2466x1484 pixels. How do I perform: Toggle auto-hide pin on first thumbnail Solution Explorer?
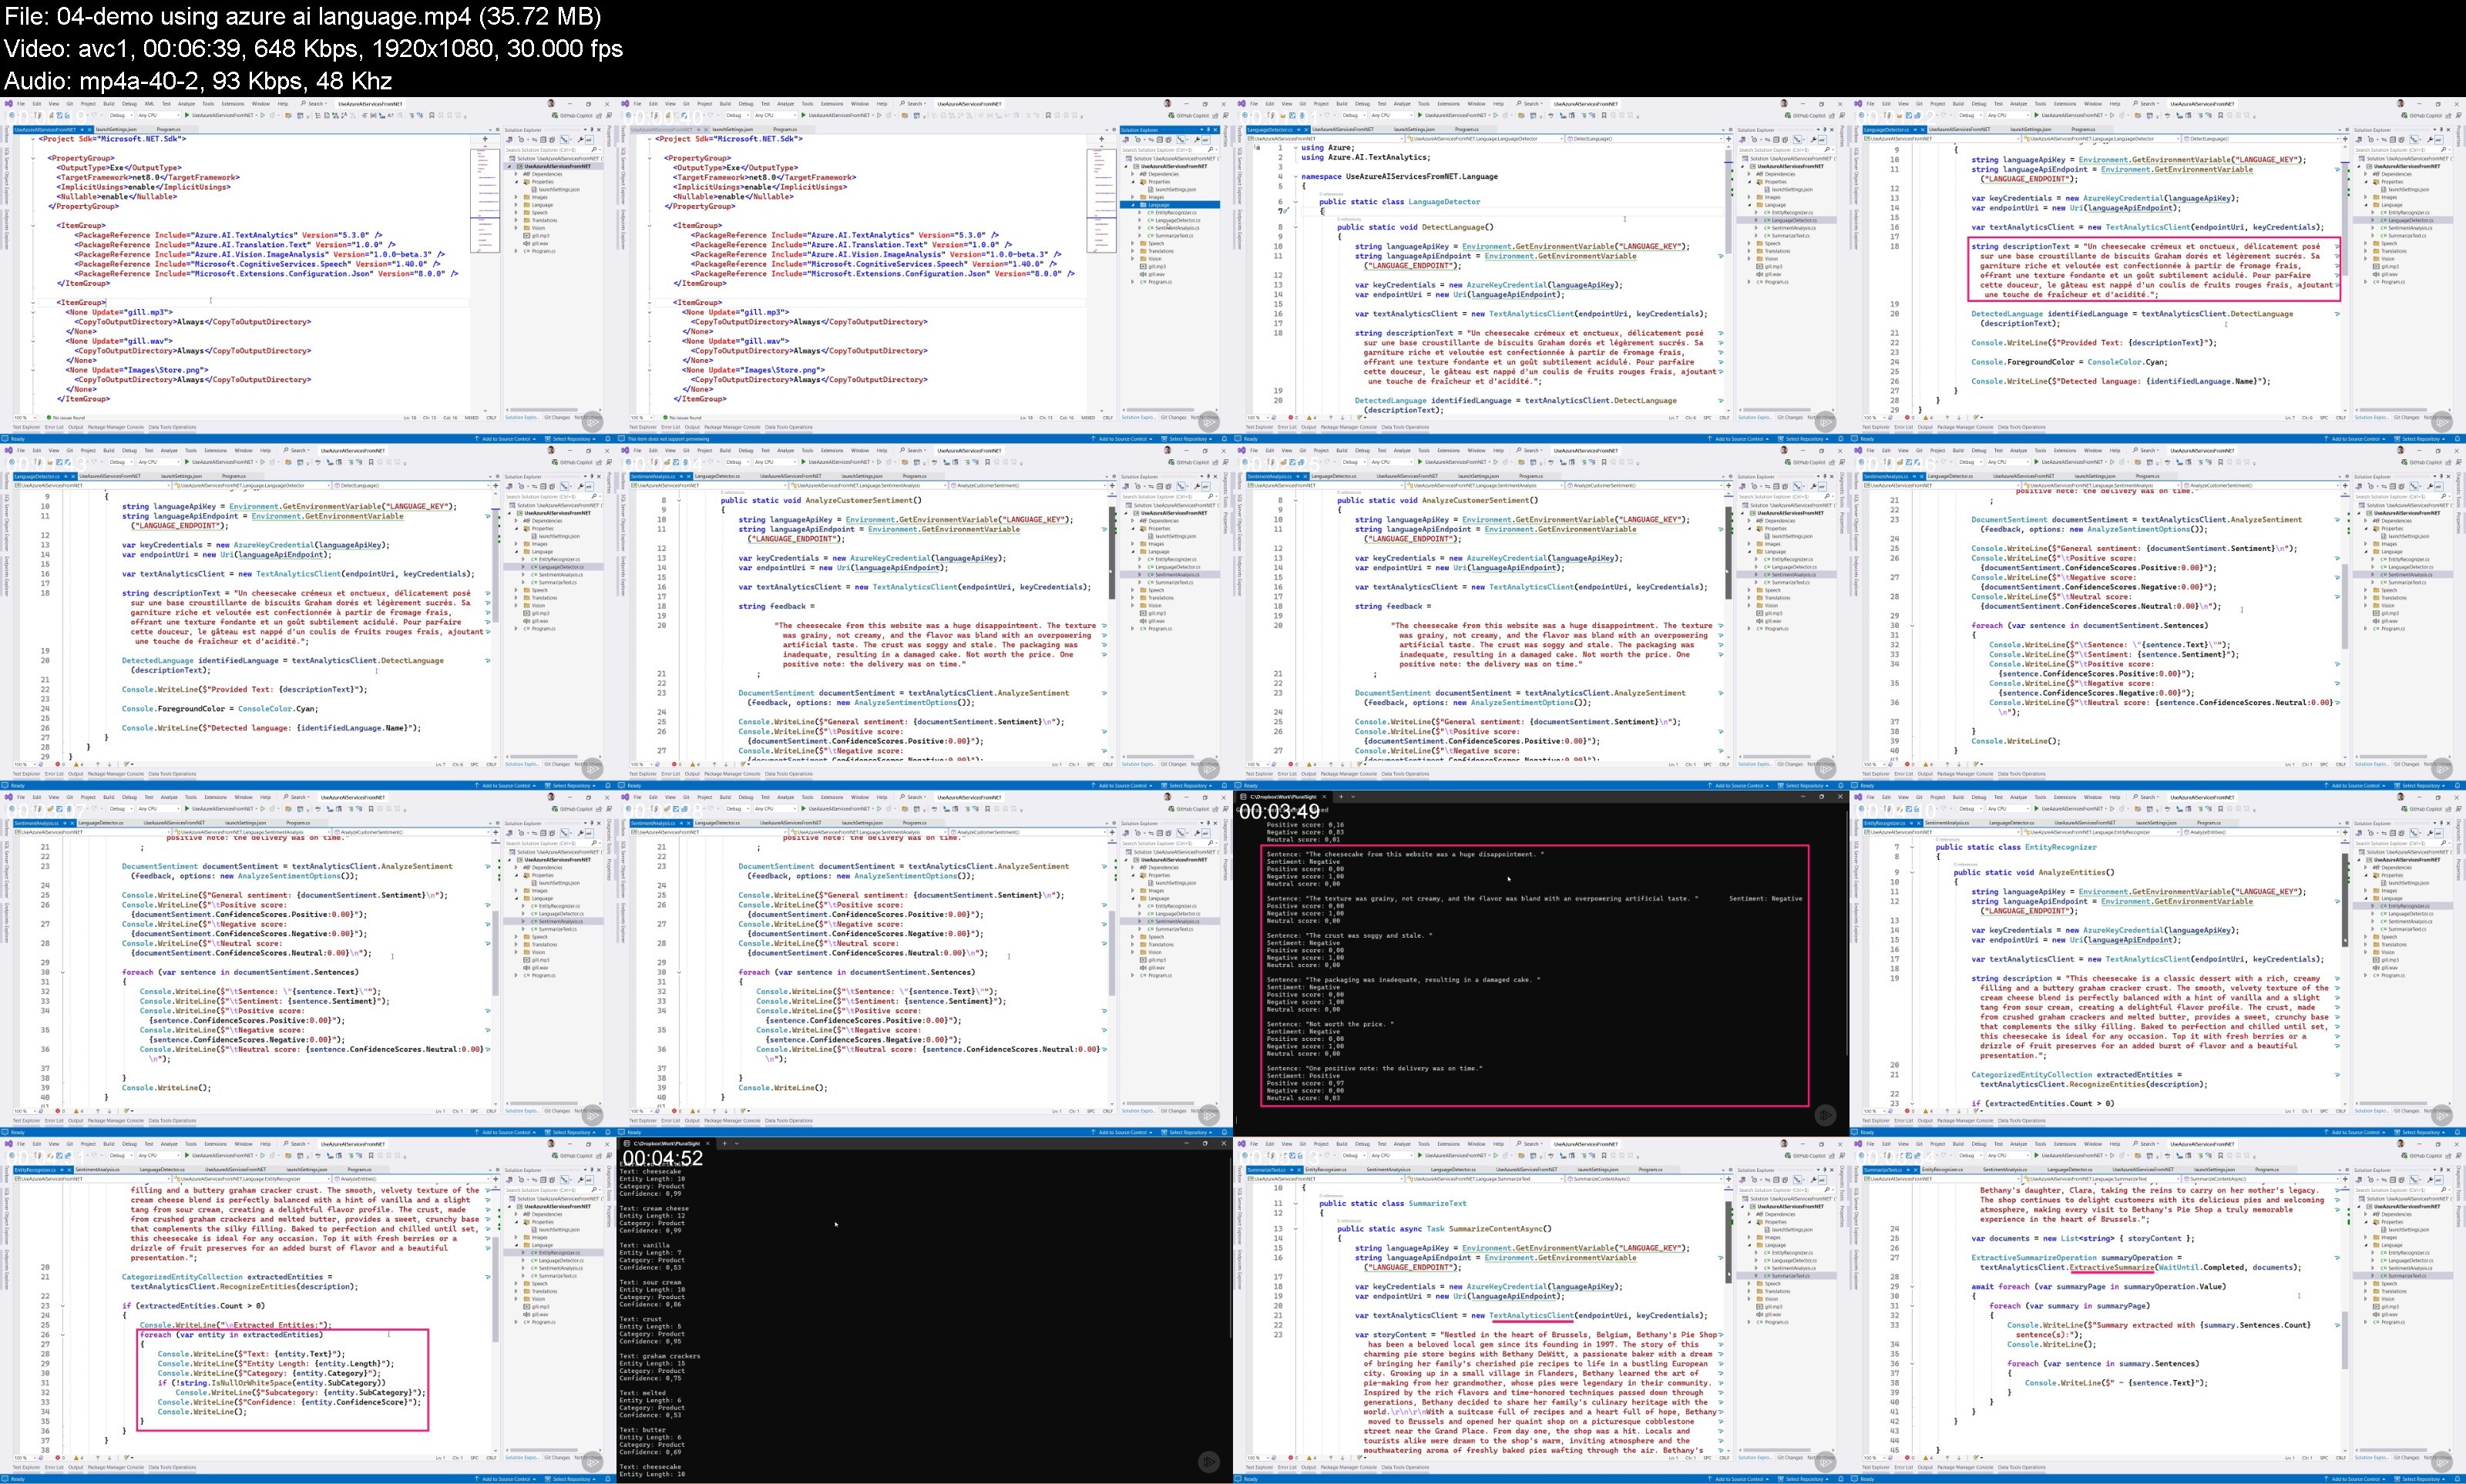(x=592, y=130)
